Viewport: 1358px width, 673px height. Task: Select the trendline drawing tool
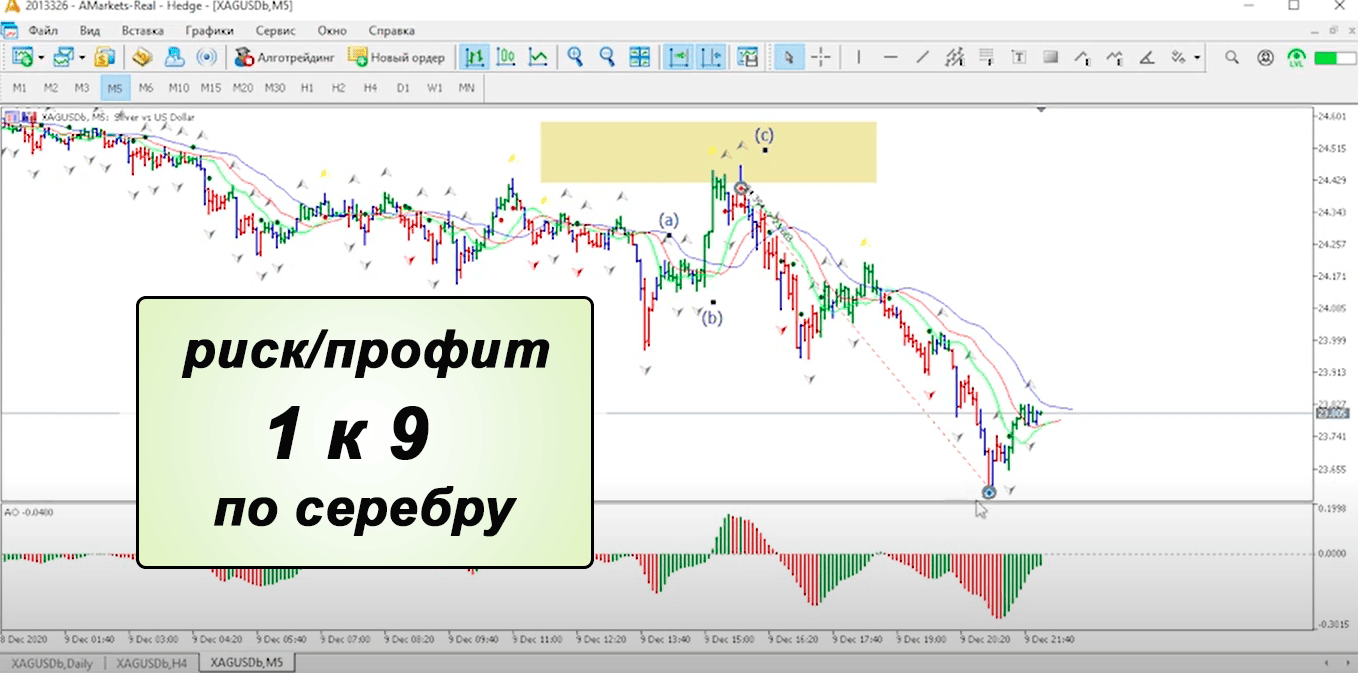[x=922, y=57]
